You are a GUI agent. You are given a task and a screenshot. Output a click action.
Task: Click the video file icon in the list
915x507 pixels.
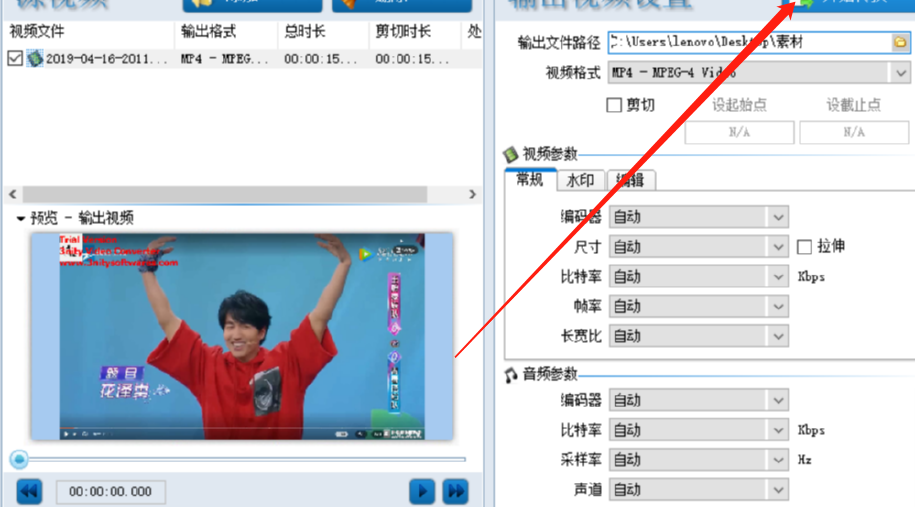click(x=35, y=59)
